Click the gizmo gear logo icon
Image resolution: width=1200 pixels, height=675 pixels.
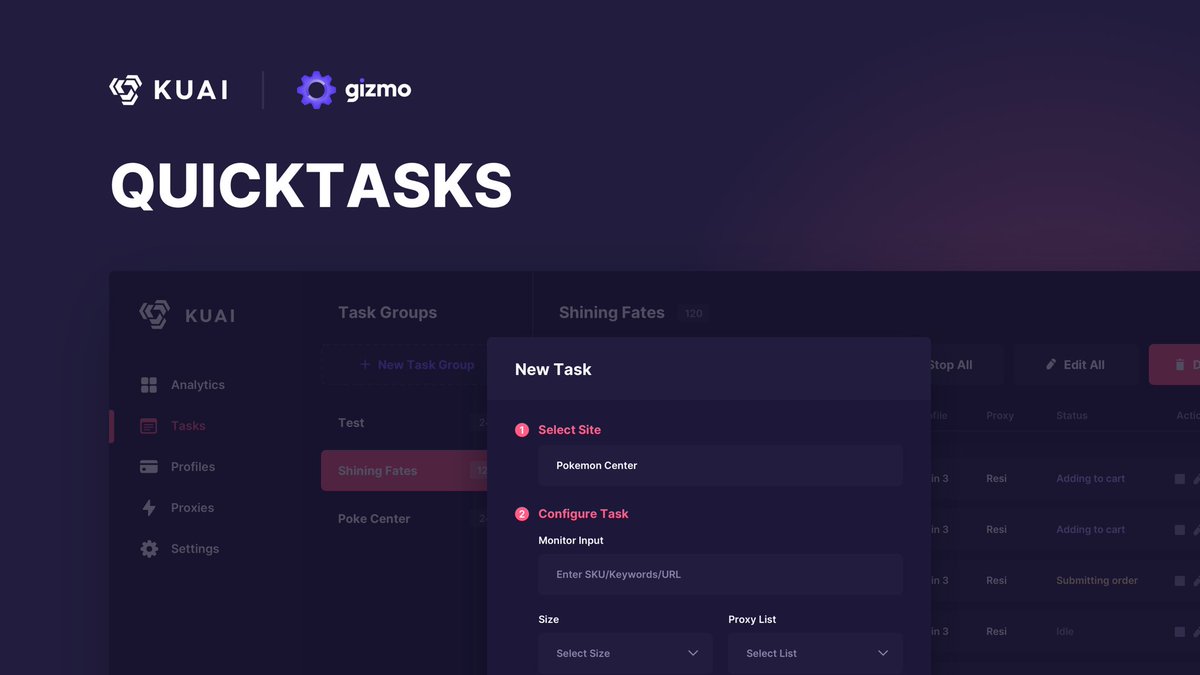[316, 90]
